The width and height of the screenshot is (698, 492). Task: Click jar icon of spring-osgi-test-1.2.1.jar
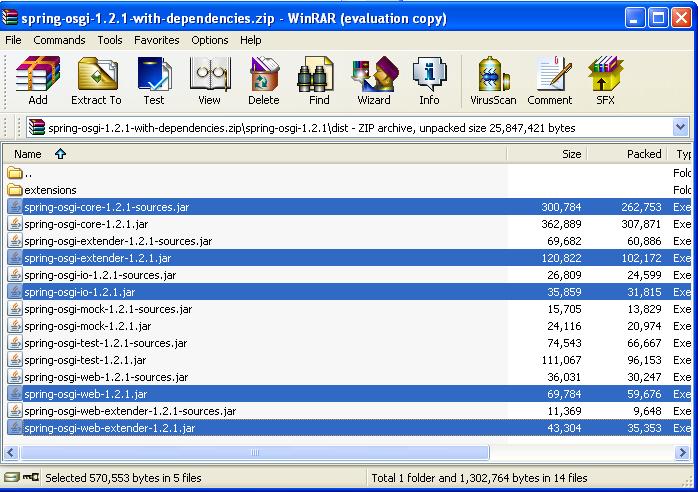(x=15, y=359)
